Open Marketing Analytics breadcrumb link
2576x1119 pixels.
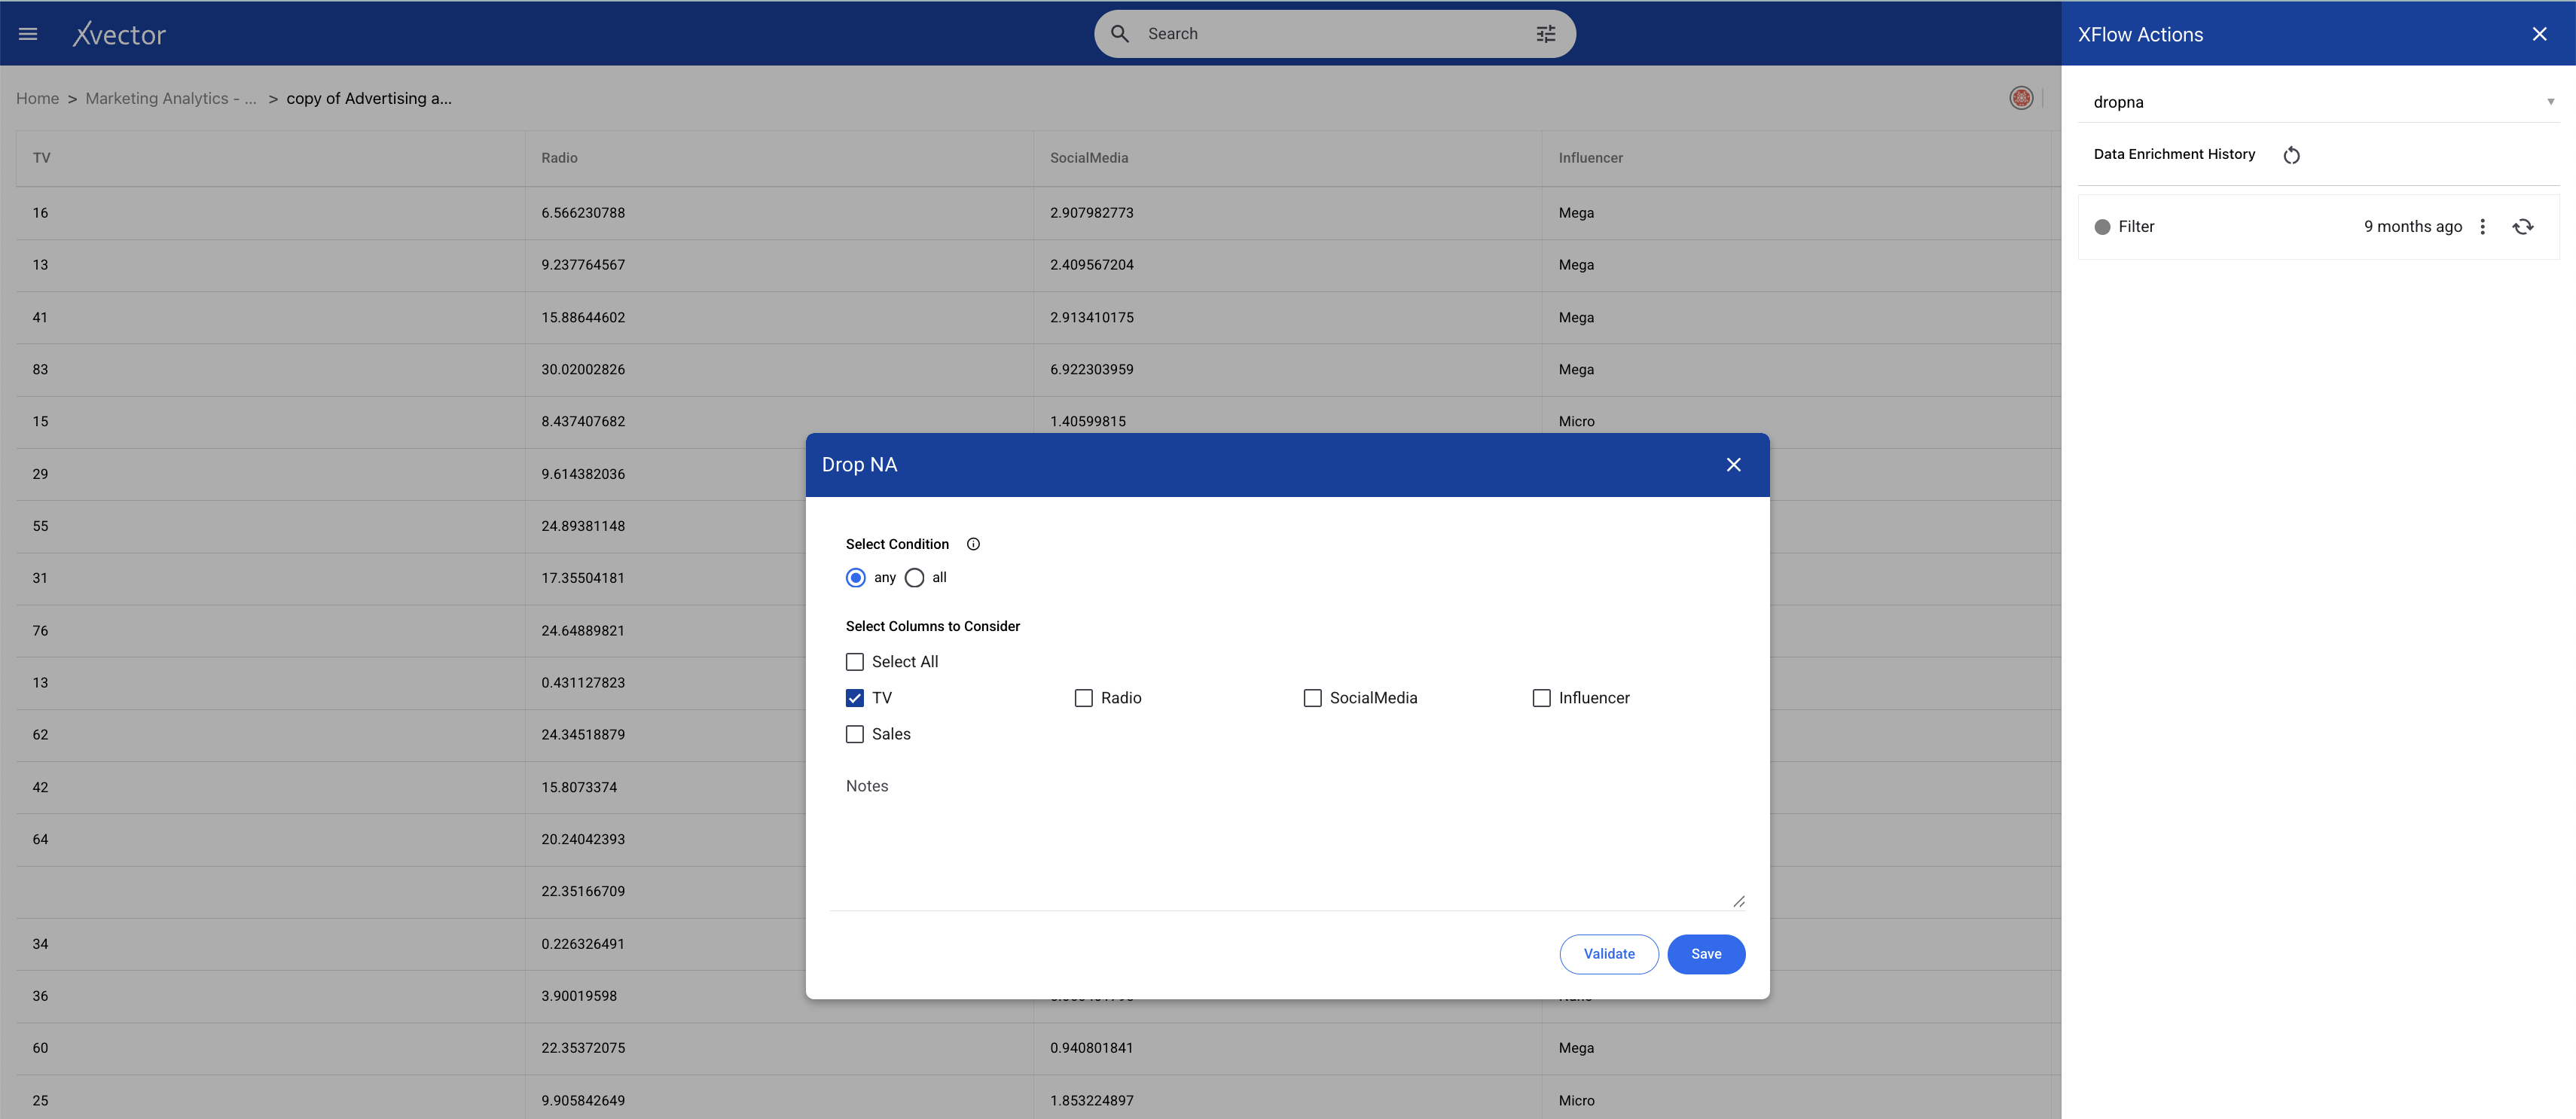point(170,98)
